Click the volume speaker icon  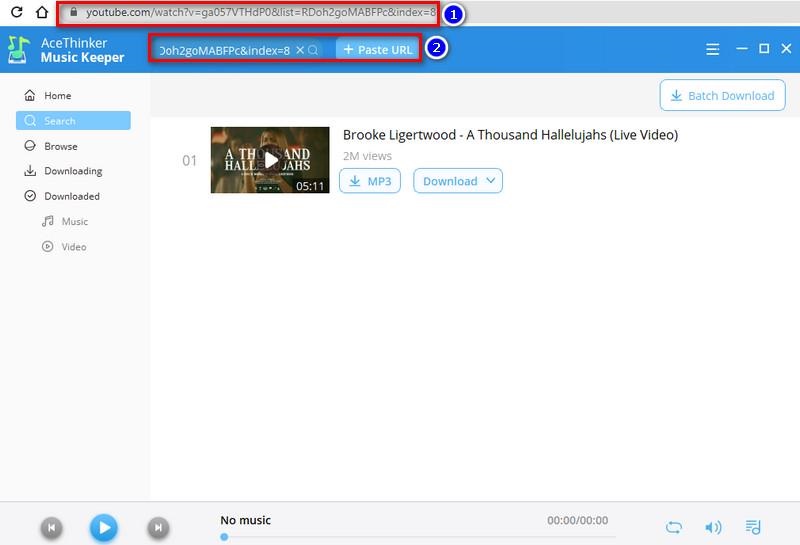coord(713,527)
